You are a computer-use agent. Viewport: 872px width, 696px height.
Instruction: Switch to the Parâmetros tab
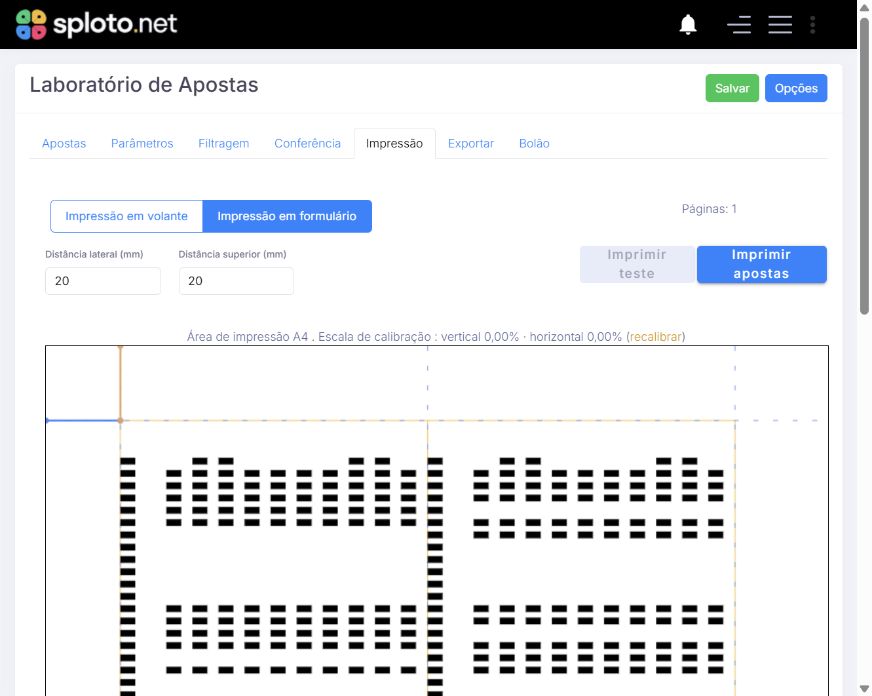[142, 143]
